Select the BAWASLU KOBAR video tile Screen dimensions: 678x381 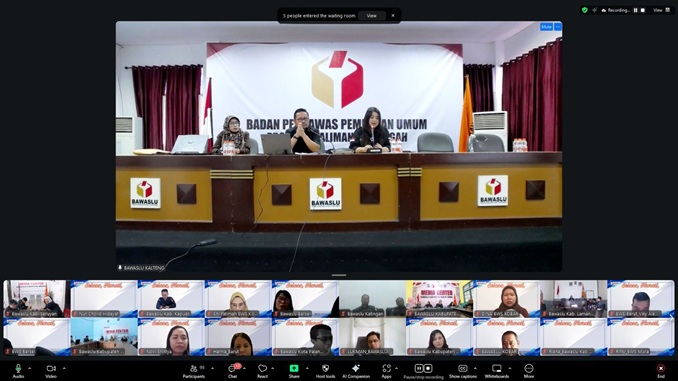pos(506,337)
